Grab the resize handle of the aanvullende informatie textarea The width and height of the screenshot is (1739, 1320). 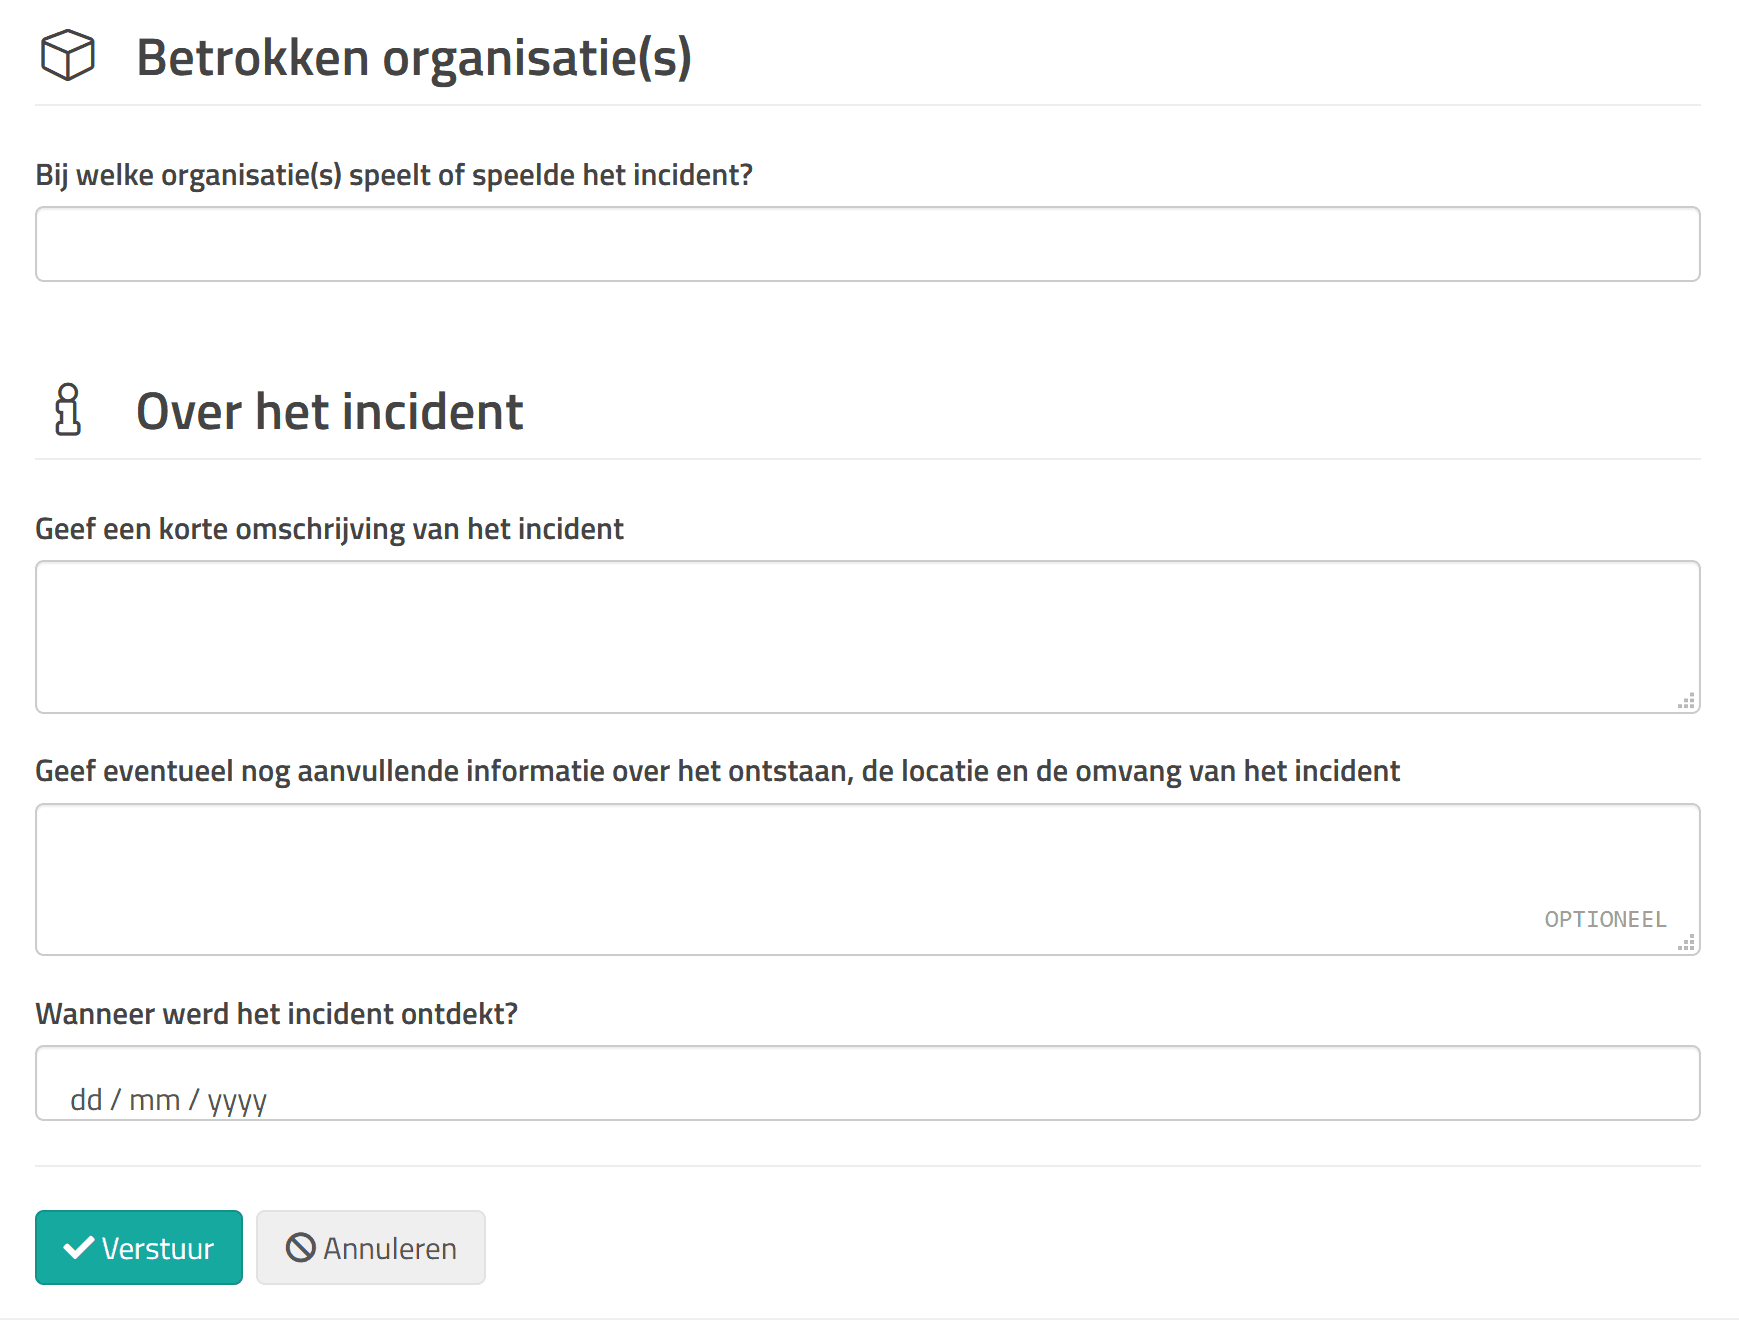click(1687, 943)
